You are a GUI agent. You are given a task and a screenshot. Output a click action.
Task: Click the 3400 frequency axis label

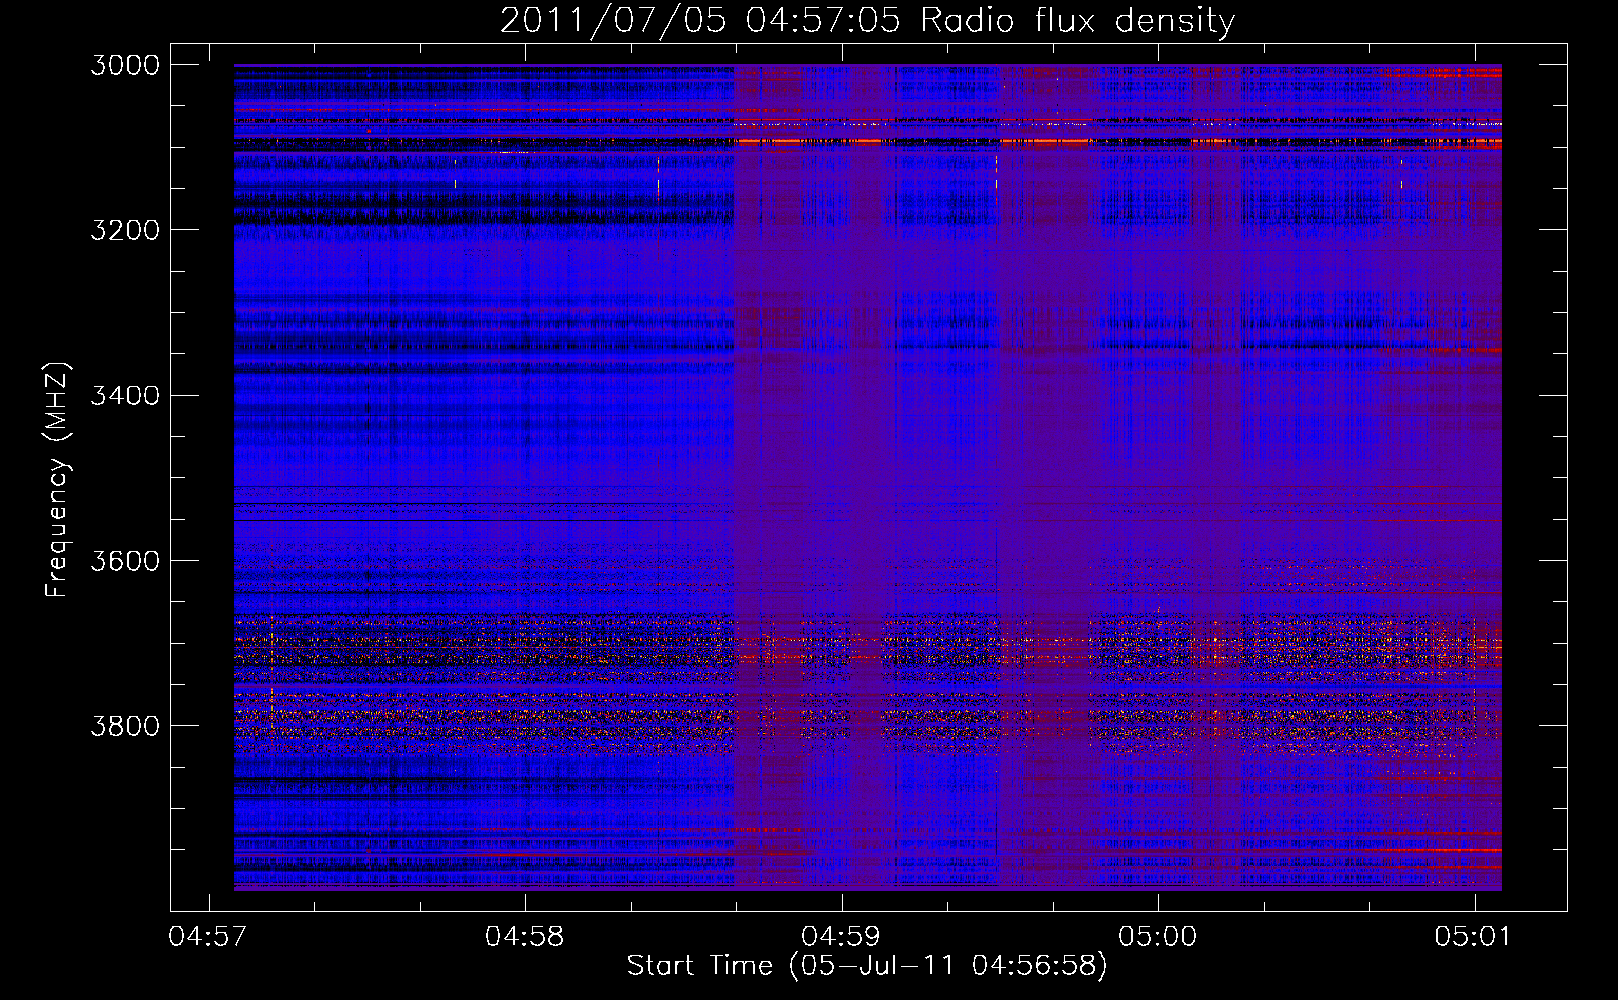(125, 395)
